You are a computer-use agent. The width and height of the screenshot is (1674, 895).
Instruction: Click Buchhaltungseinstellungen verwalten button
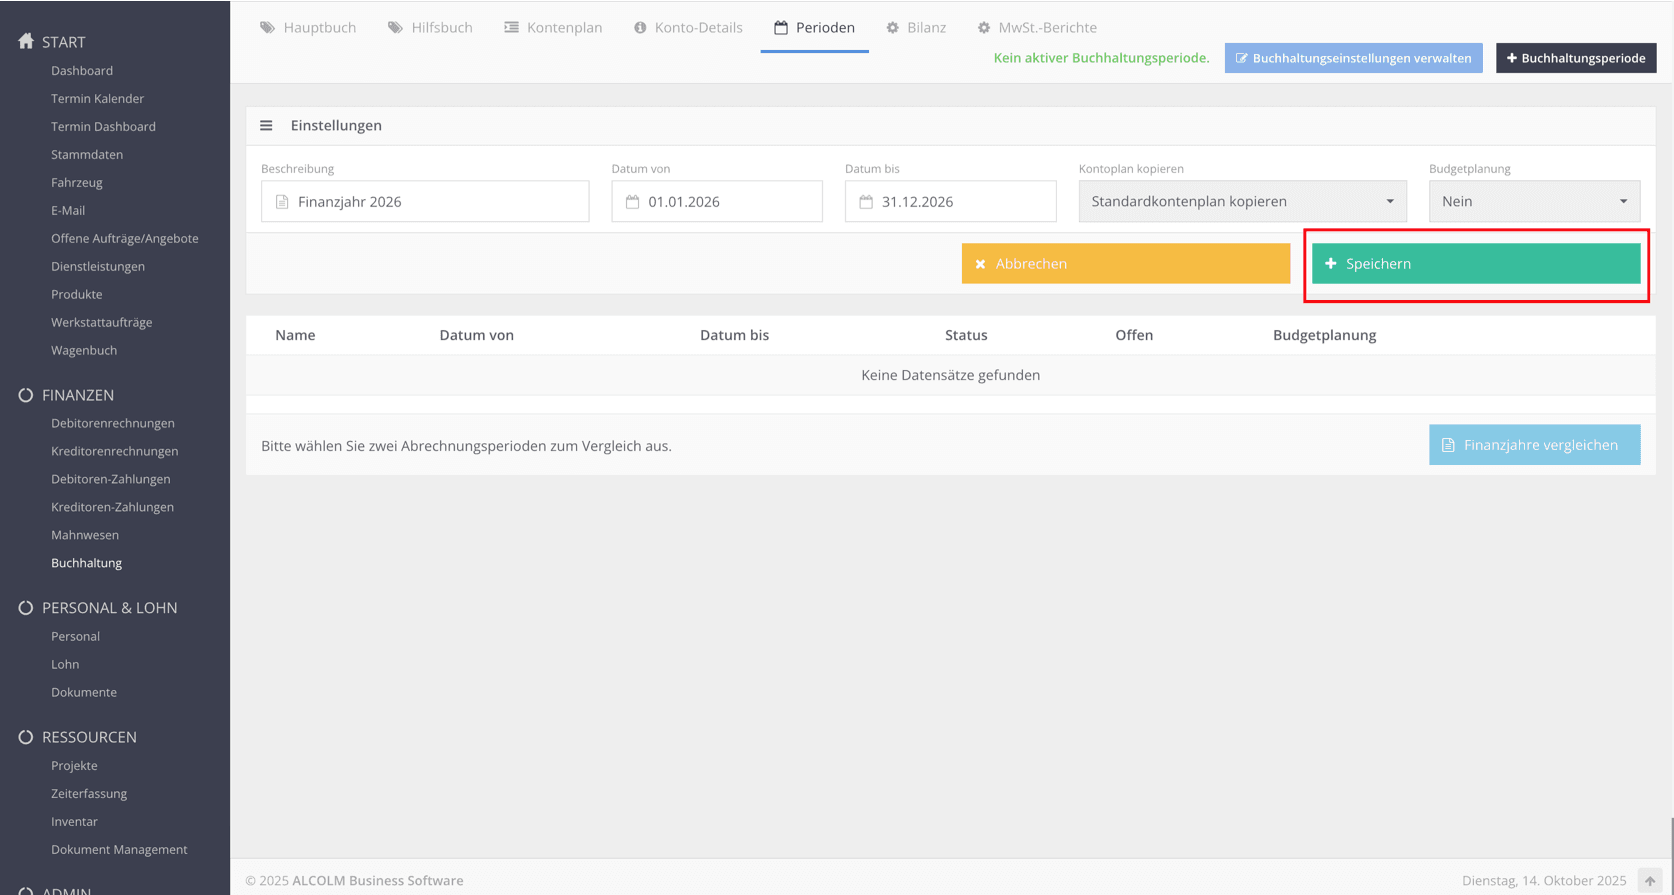pyautogui.click(x=1353, y=58)
